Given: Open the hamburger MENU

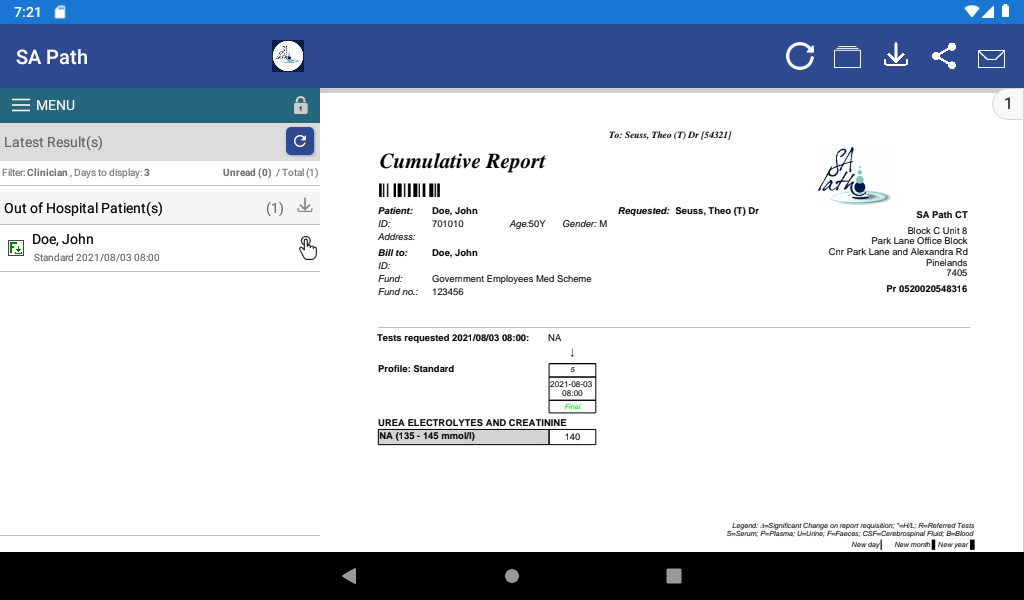Looking at the screenshot, I should coord(43,105).
